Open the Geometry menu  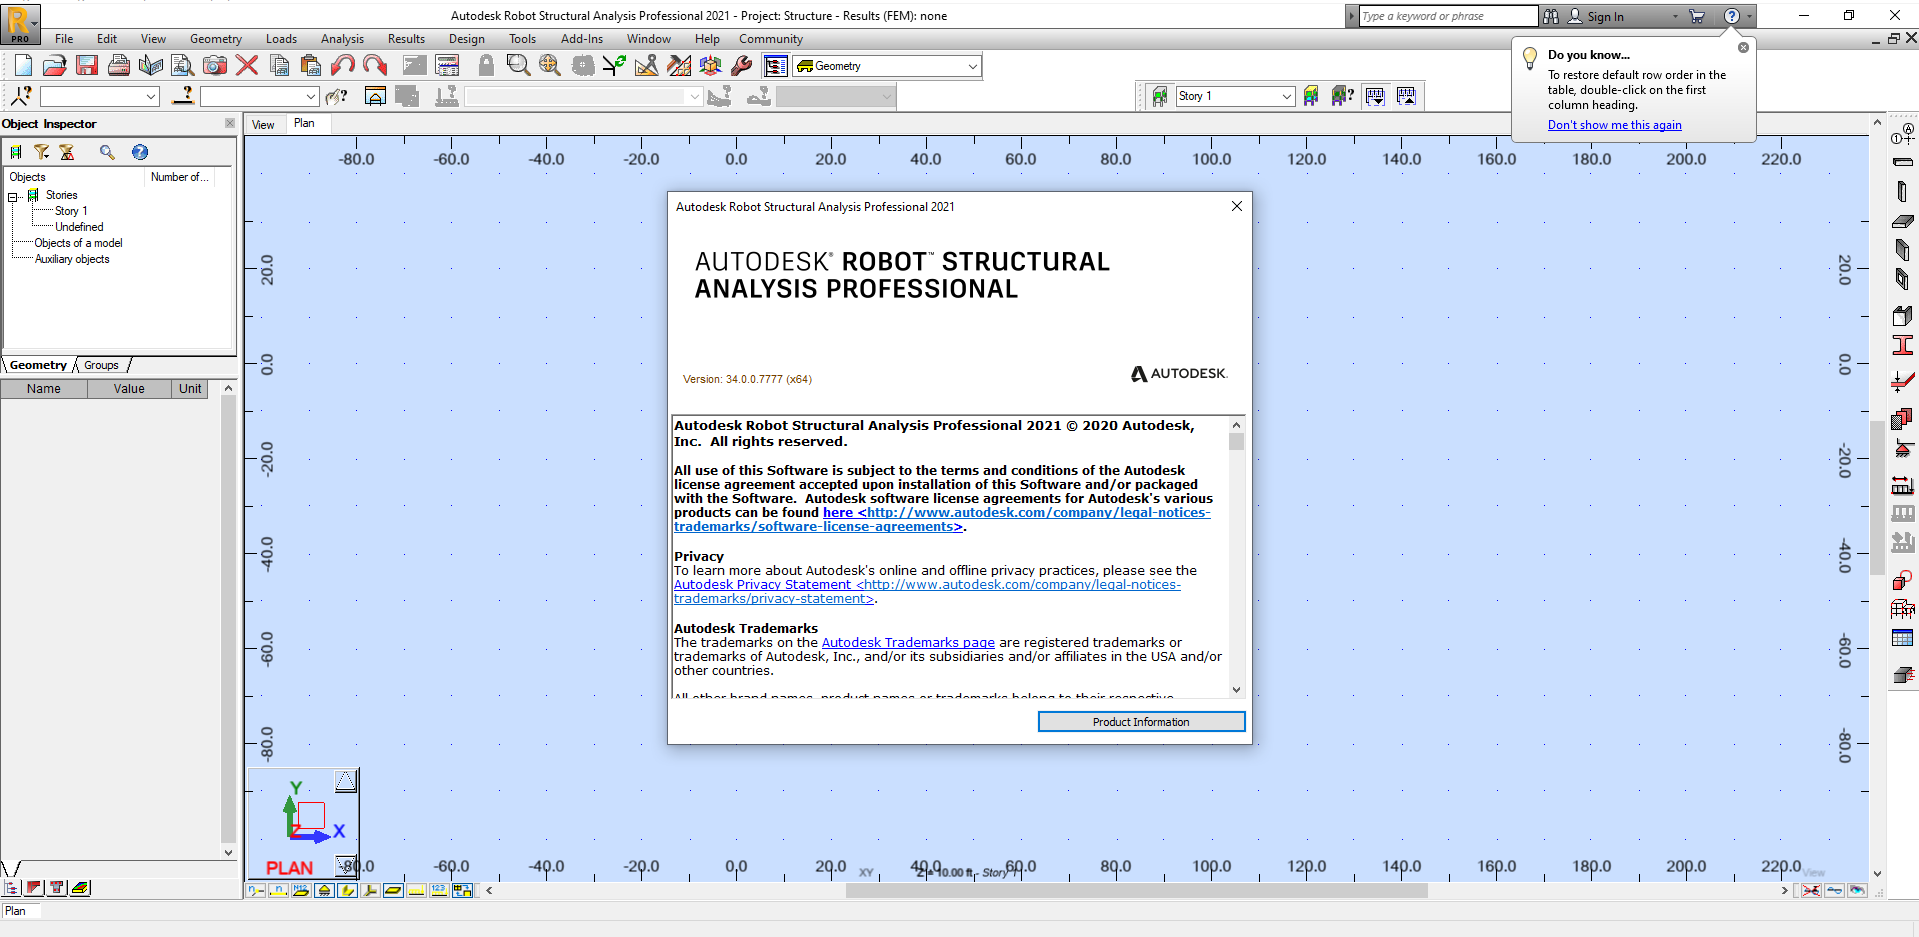216,39
